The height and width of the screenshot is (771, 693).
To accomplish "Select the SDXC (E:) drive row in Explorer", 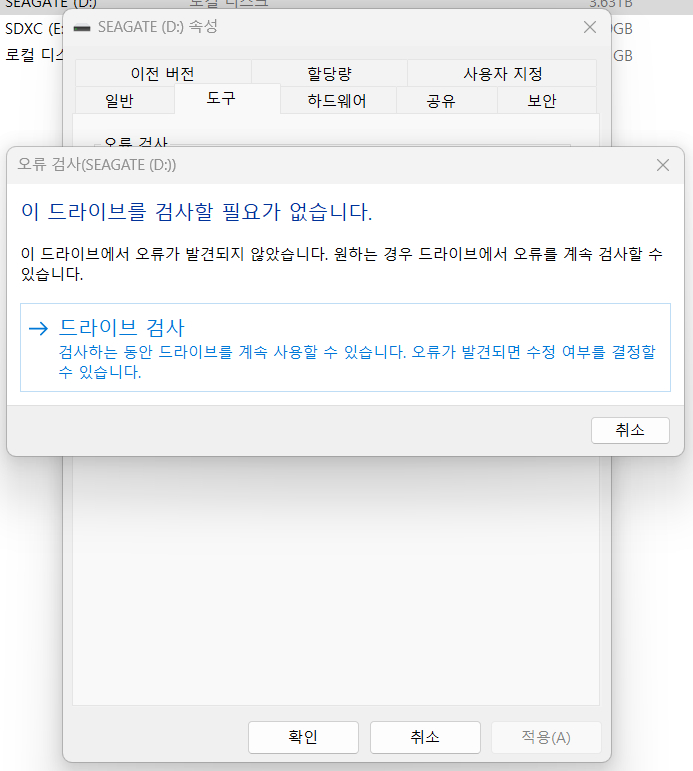I will point(33,29).
